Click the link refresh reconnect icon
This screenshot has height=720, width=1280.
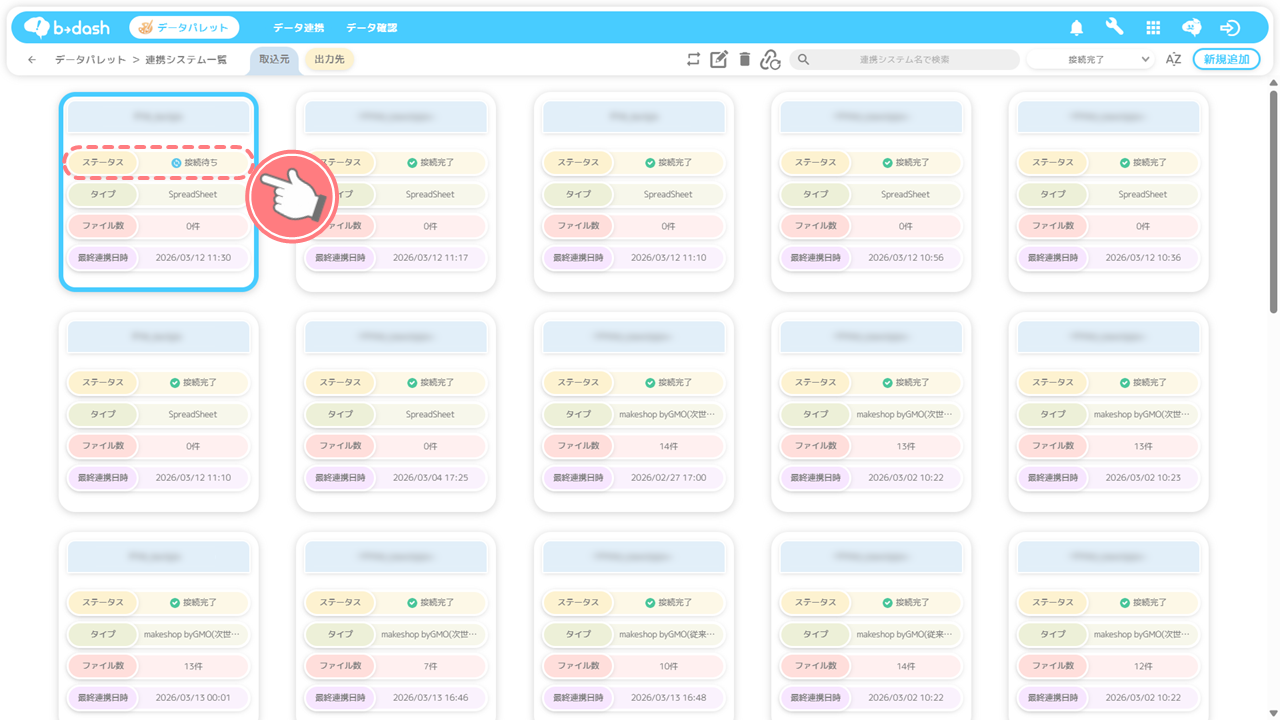(x=769, y=60)
